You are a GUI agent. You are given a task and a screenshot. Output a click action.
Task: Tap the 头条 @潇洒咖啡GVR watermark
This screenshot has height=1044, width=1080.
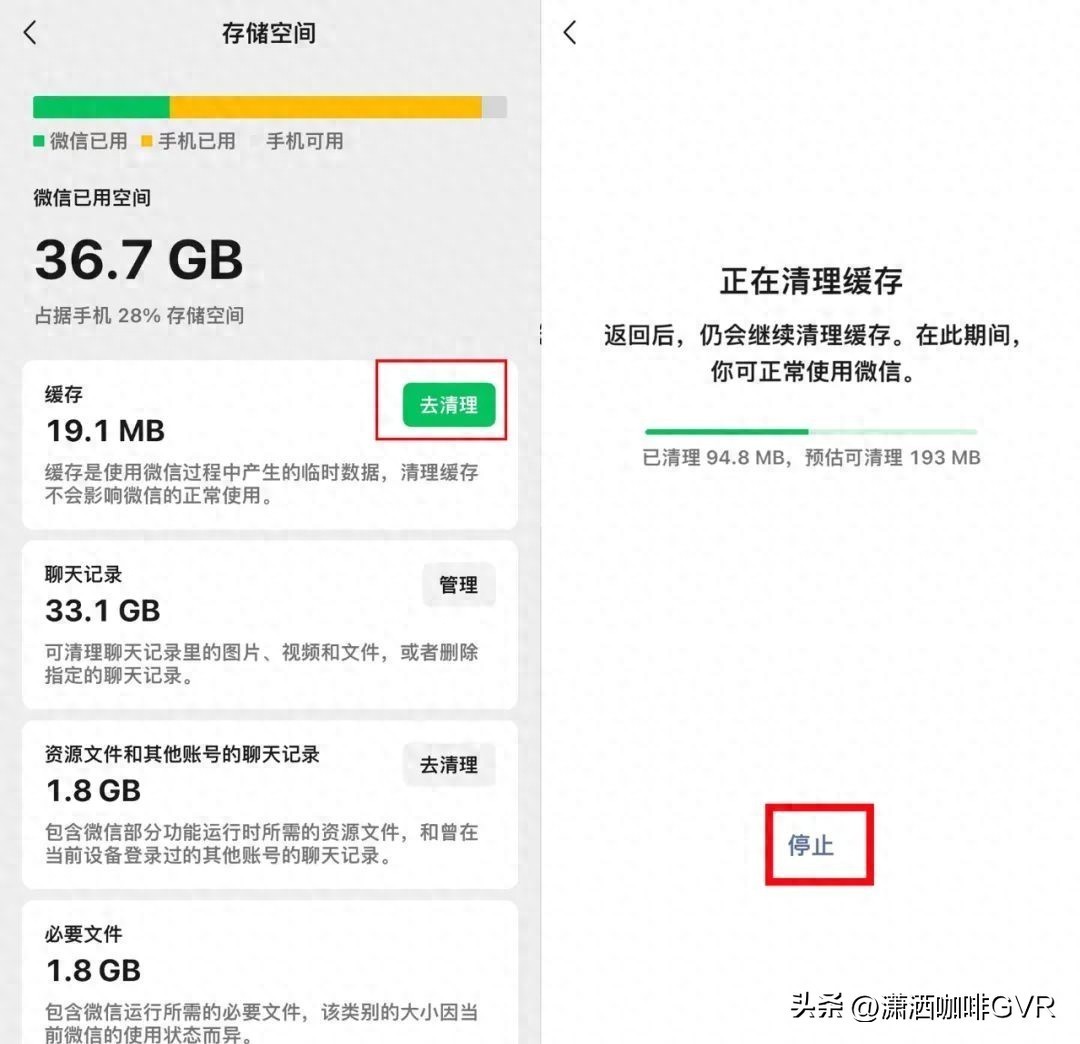[922, 1007]
